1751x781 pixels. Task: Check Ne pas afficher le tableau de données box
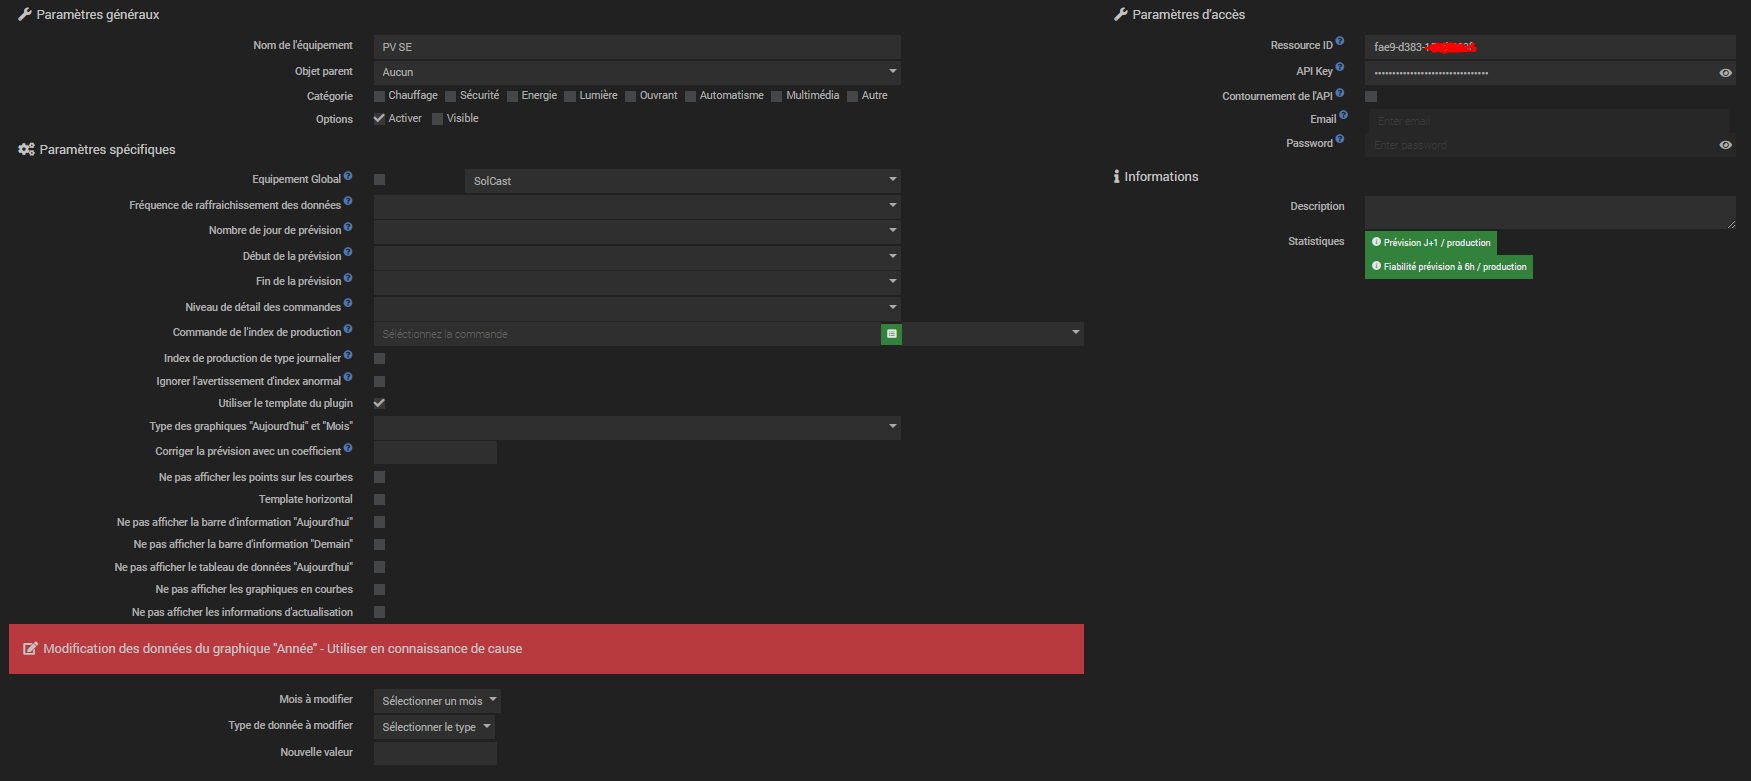click(x=380, y=567)
